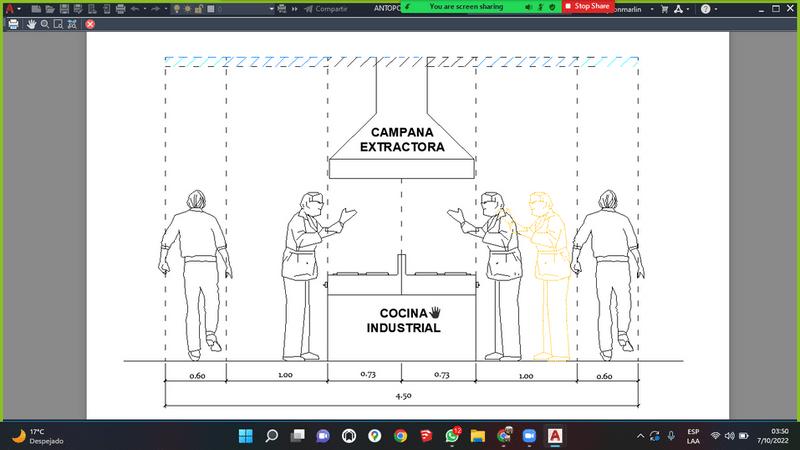This screenshot has height=450, width=800.
Task: Select the Pan hand tool
Action: point(32,24)
